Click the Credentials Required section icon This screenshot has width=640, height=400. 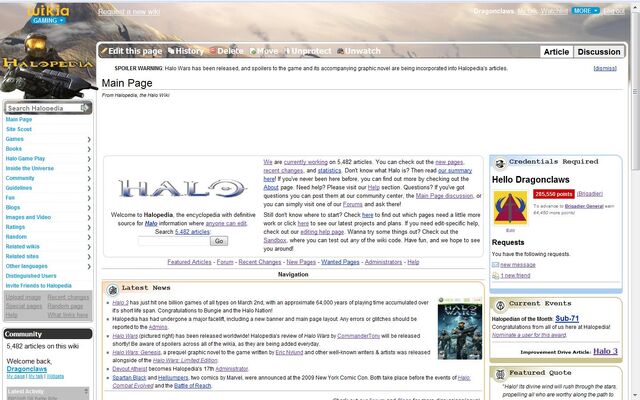(x=500, y=163)
